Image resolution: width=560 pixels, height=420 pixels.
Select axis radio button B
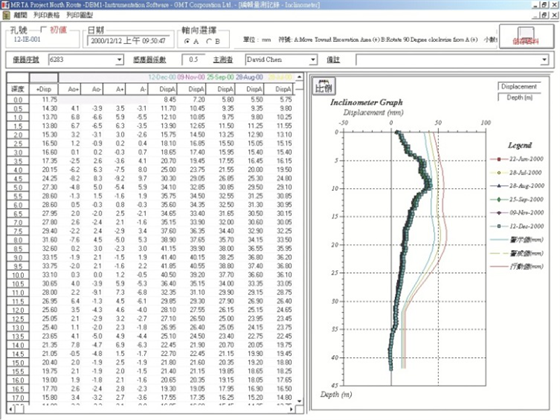209,41
